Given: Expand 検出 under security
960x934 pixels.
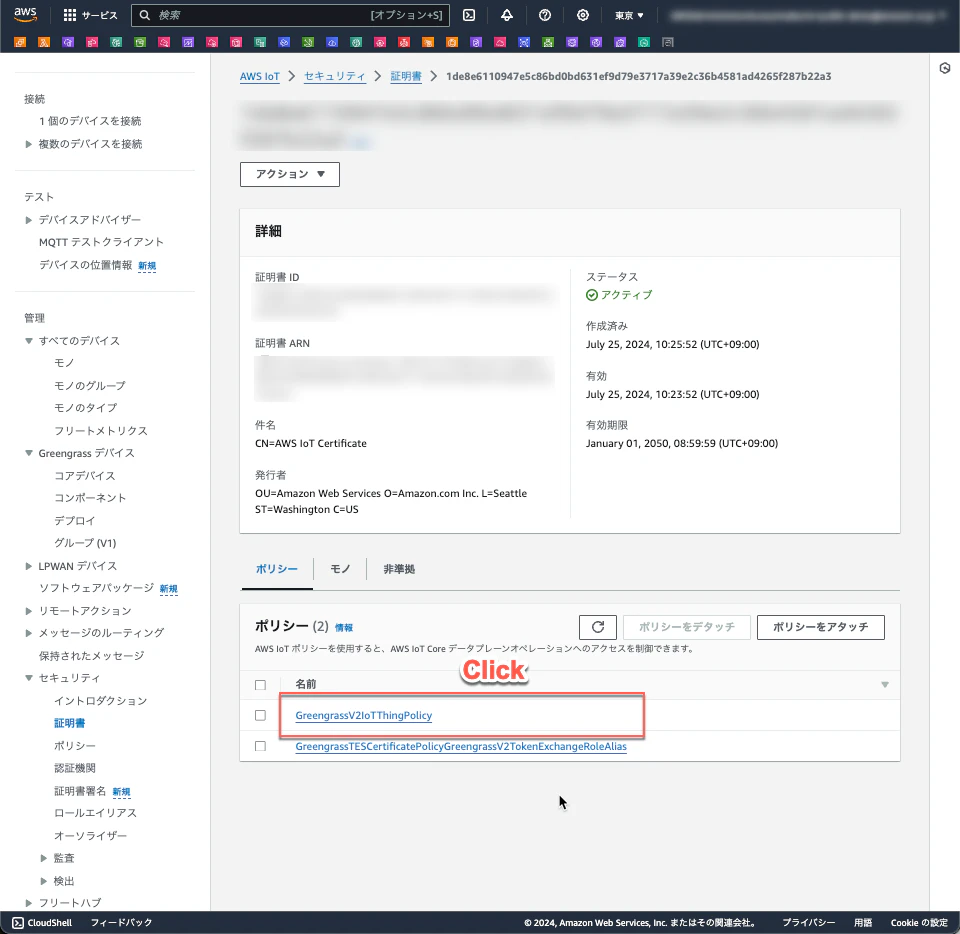Looking at the screenshot, I should pos(43,881).
